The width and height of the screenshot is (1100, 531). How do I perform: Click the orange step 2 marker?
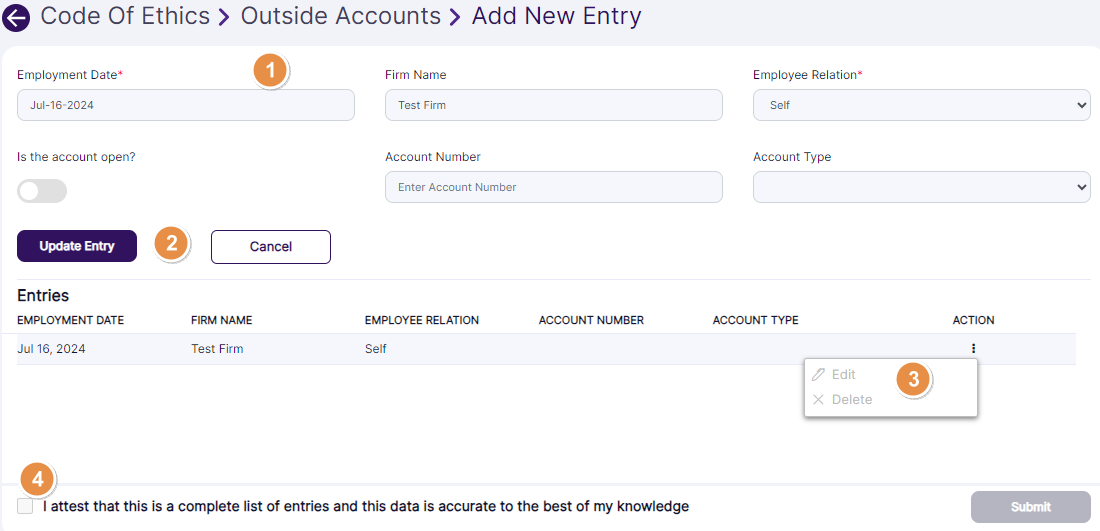pyautogui.click(x=171, y=244)
